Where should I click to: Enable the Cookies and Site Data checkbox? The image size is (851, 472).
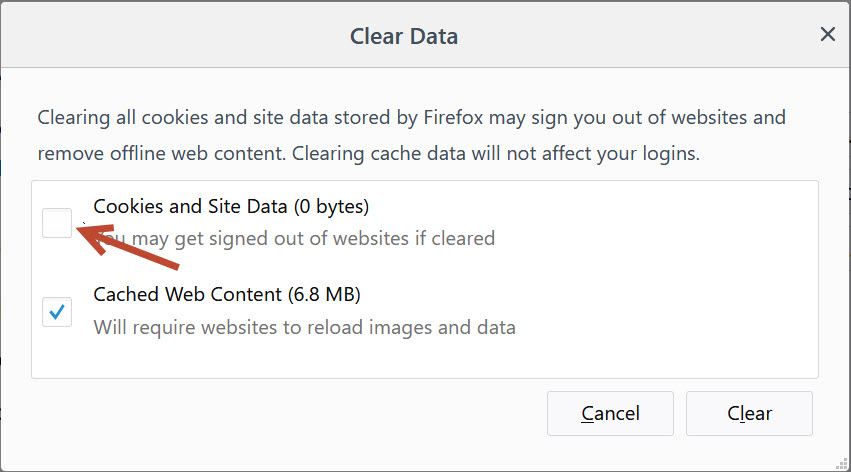coord(57,222)
